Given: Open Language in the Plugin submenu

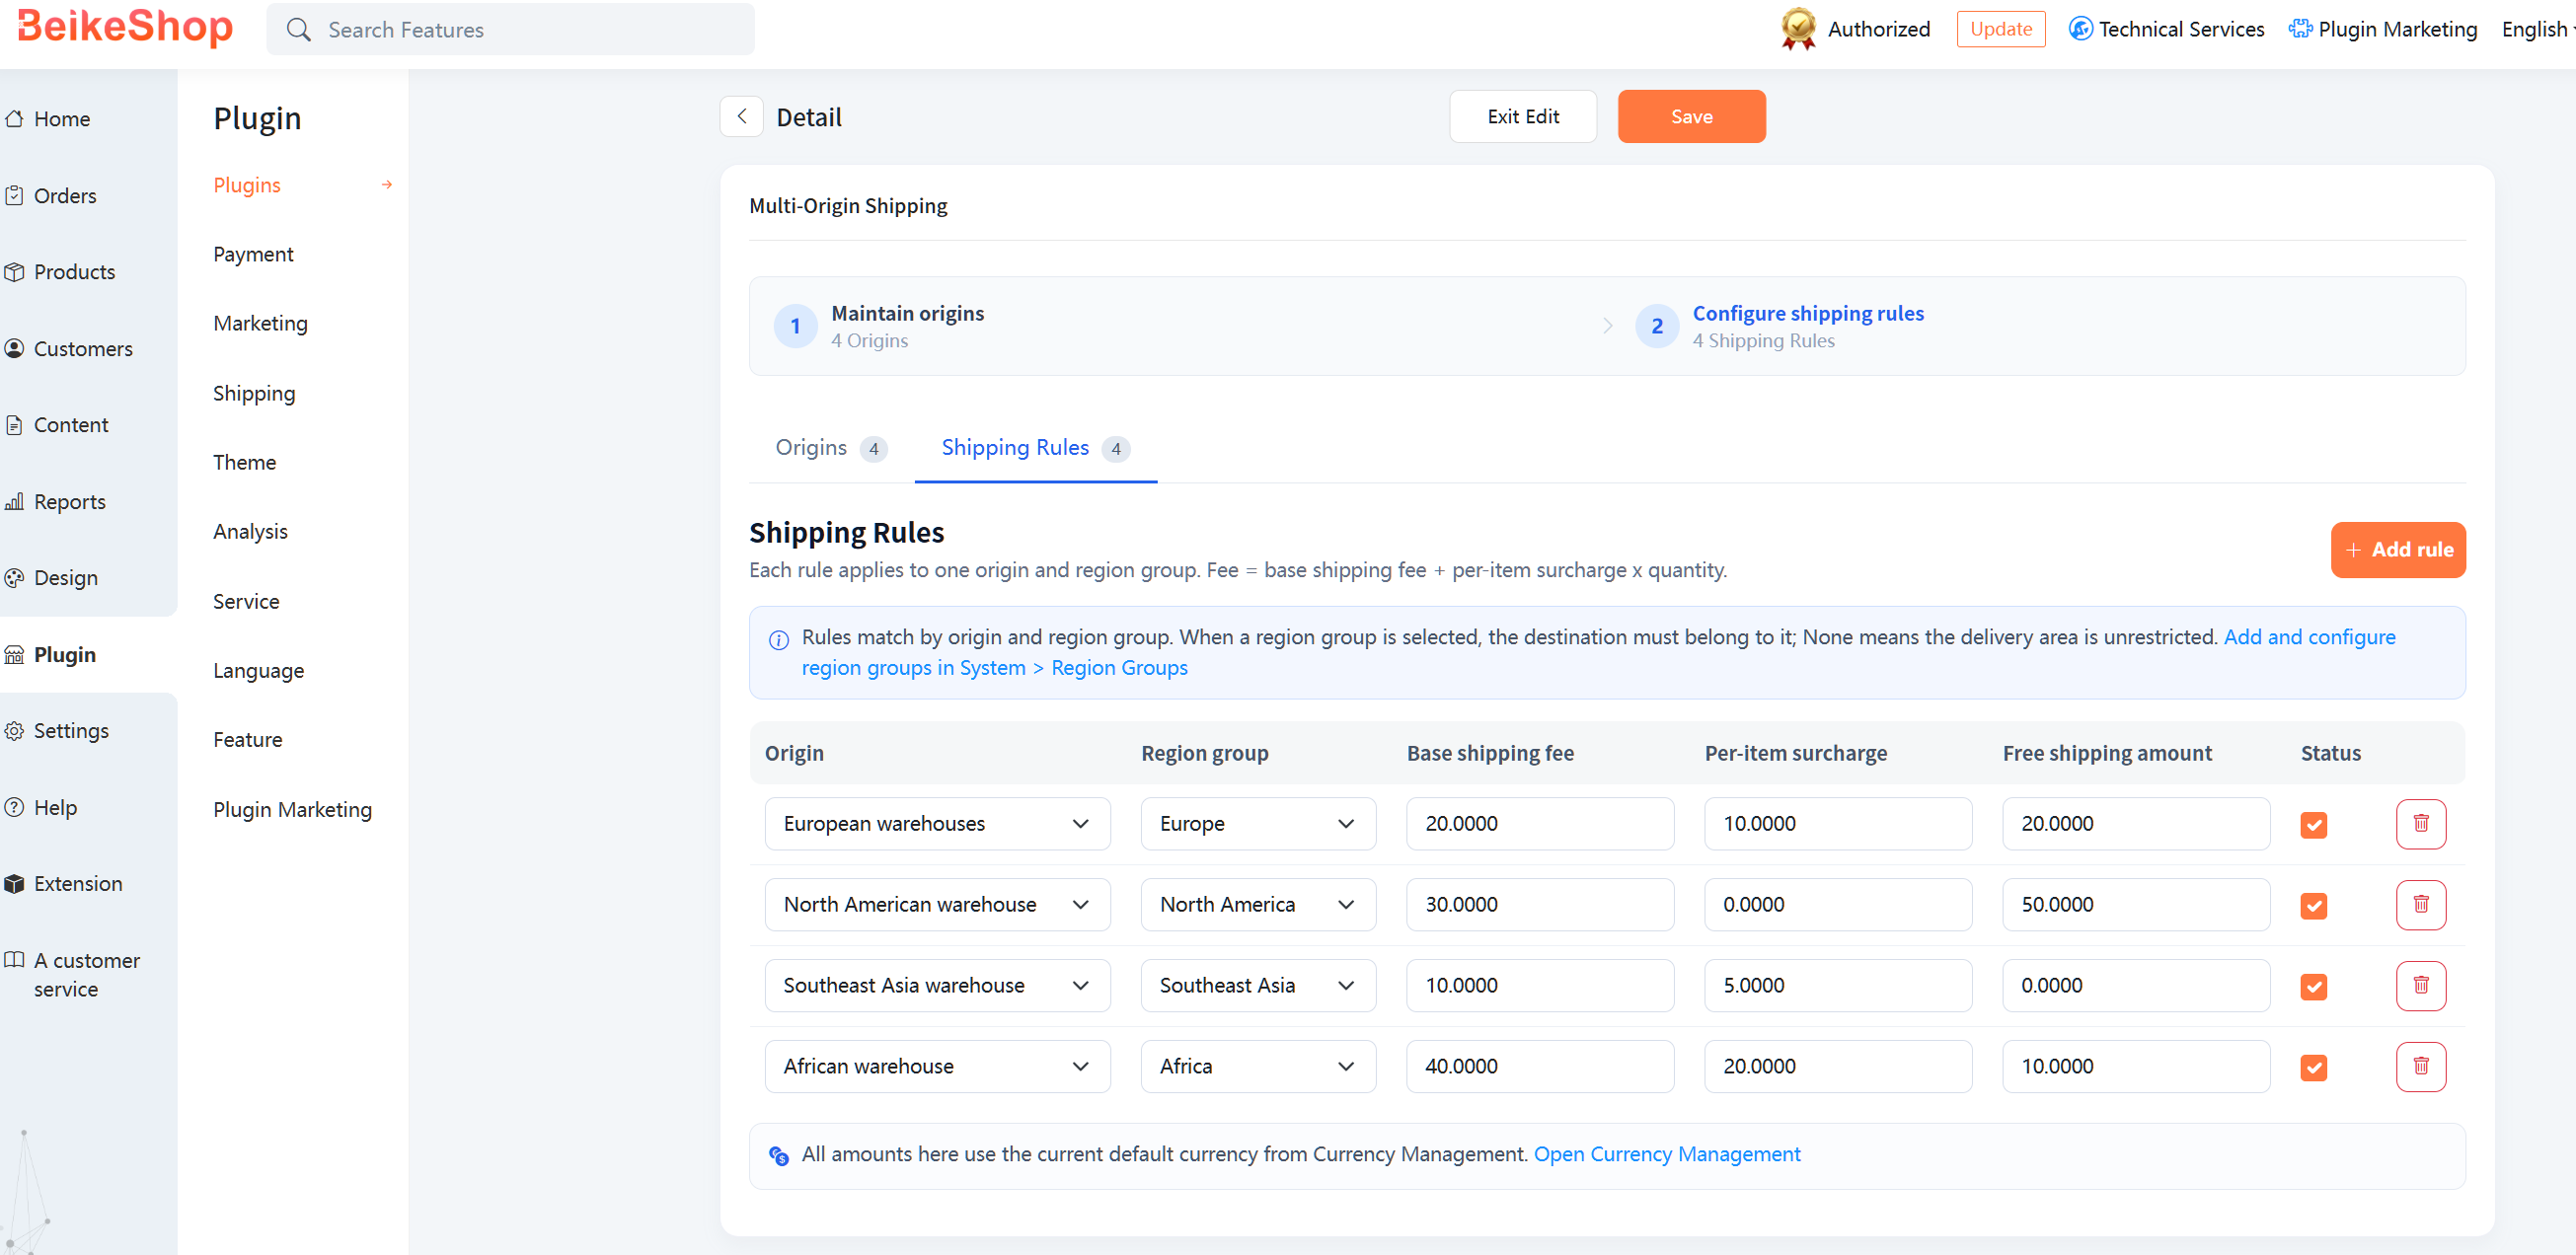Looking at the screenshot, I should (258, 671).
